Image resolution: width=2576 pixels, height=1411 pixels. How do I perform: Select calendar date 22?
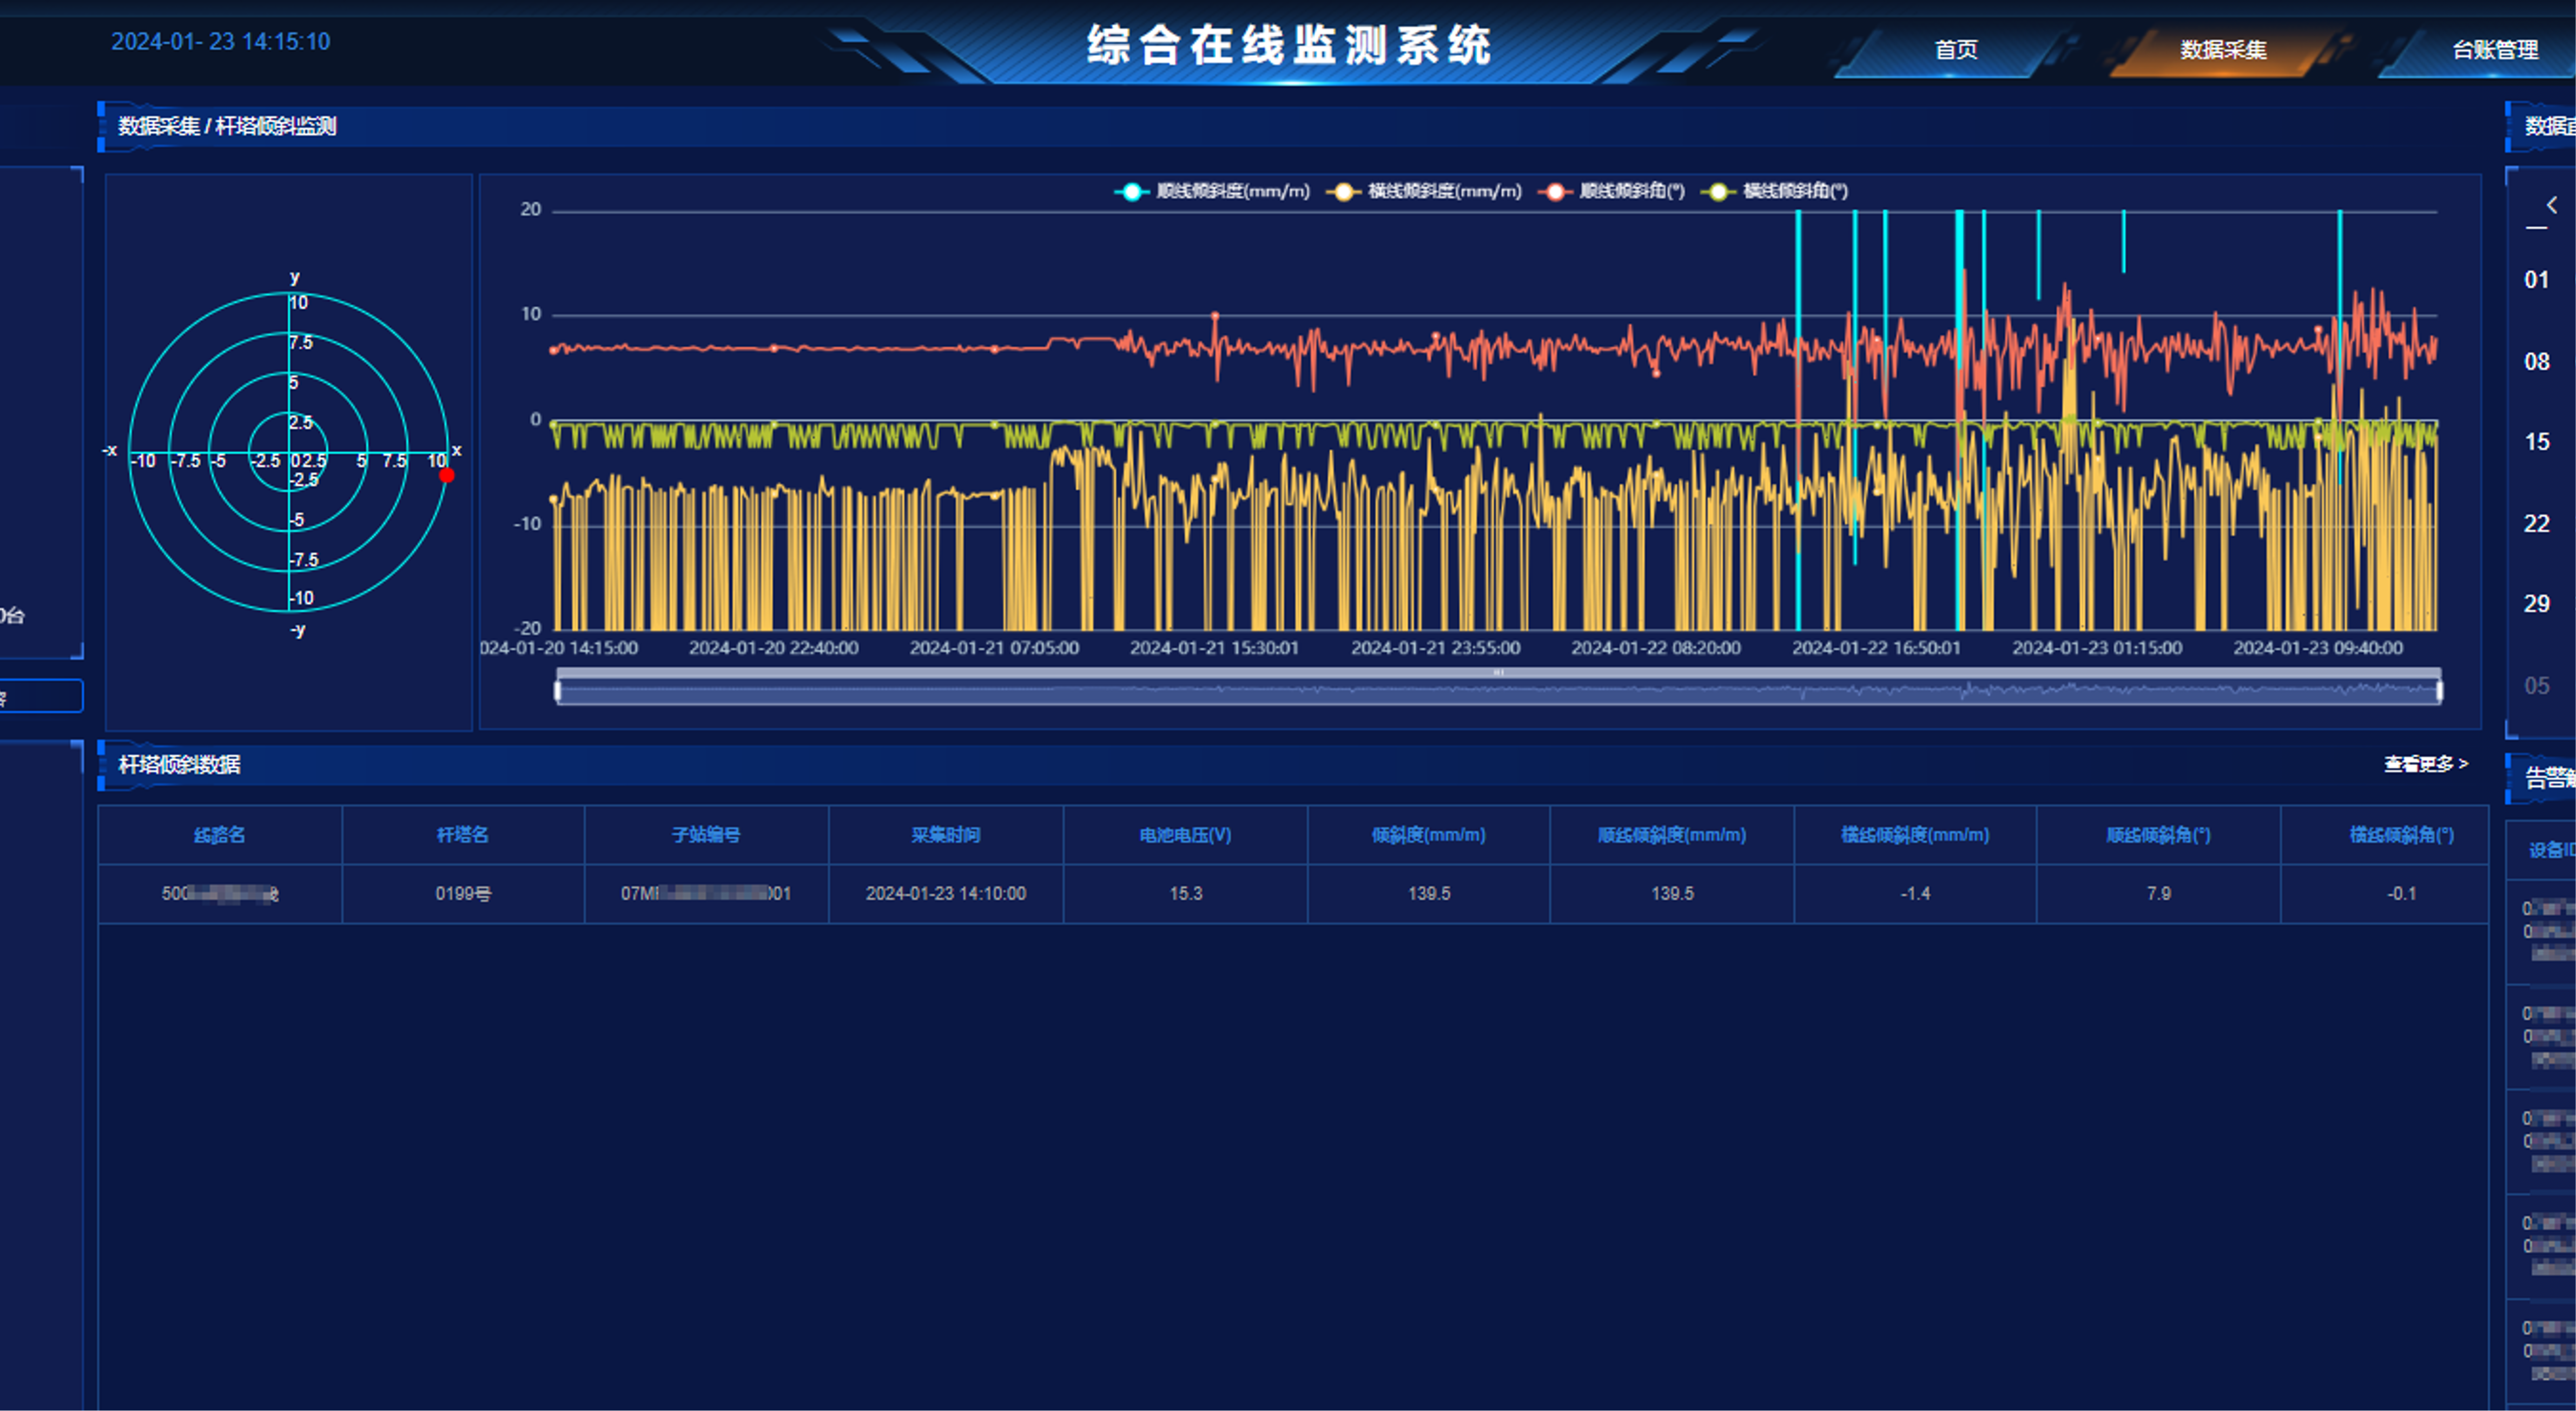pyautogui.click(x=2536, y=523)
